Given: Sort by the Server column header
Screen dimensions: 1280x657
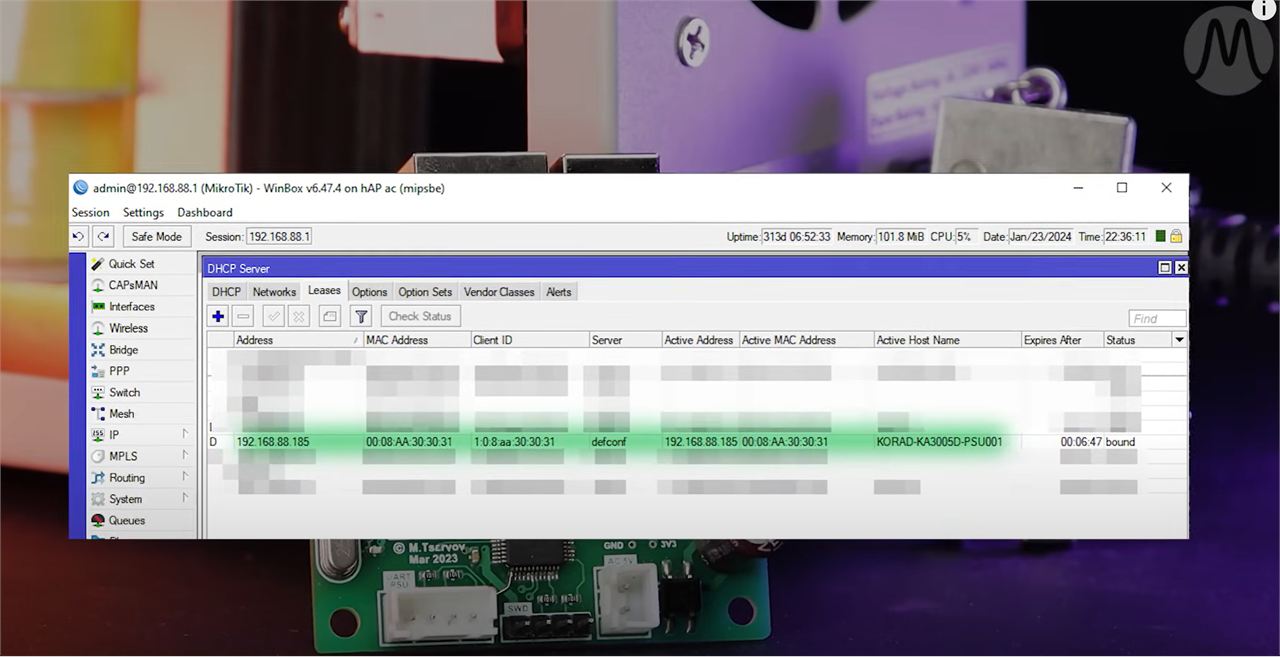Looking at the screenshot, I should (x=624, y=340).
